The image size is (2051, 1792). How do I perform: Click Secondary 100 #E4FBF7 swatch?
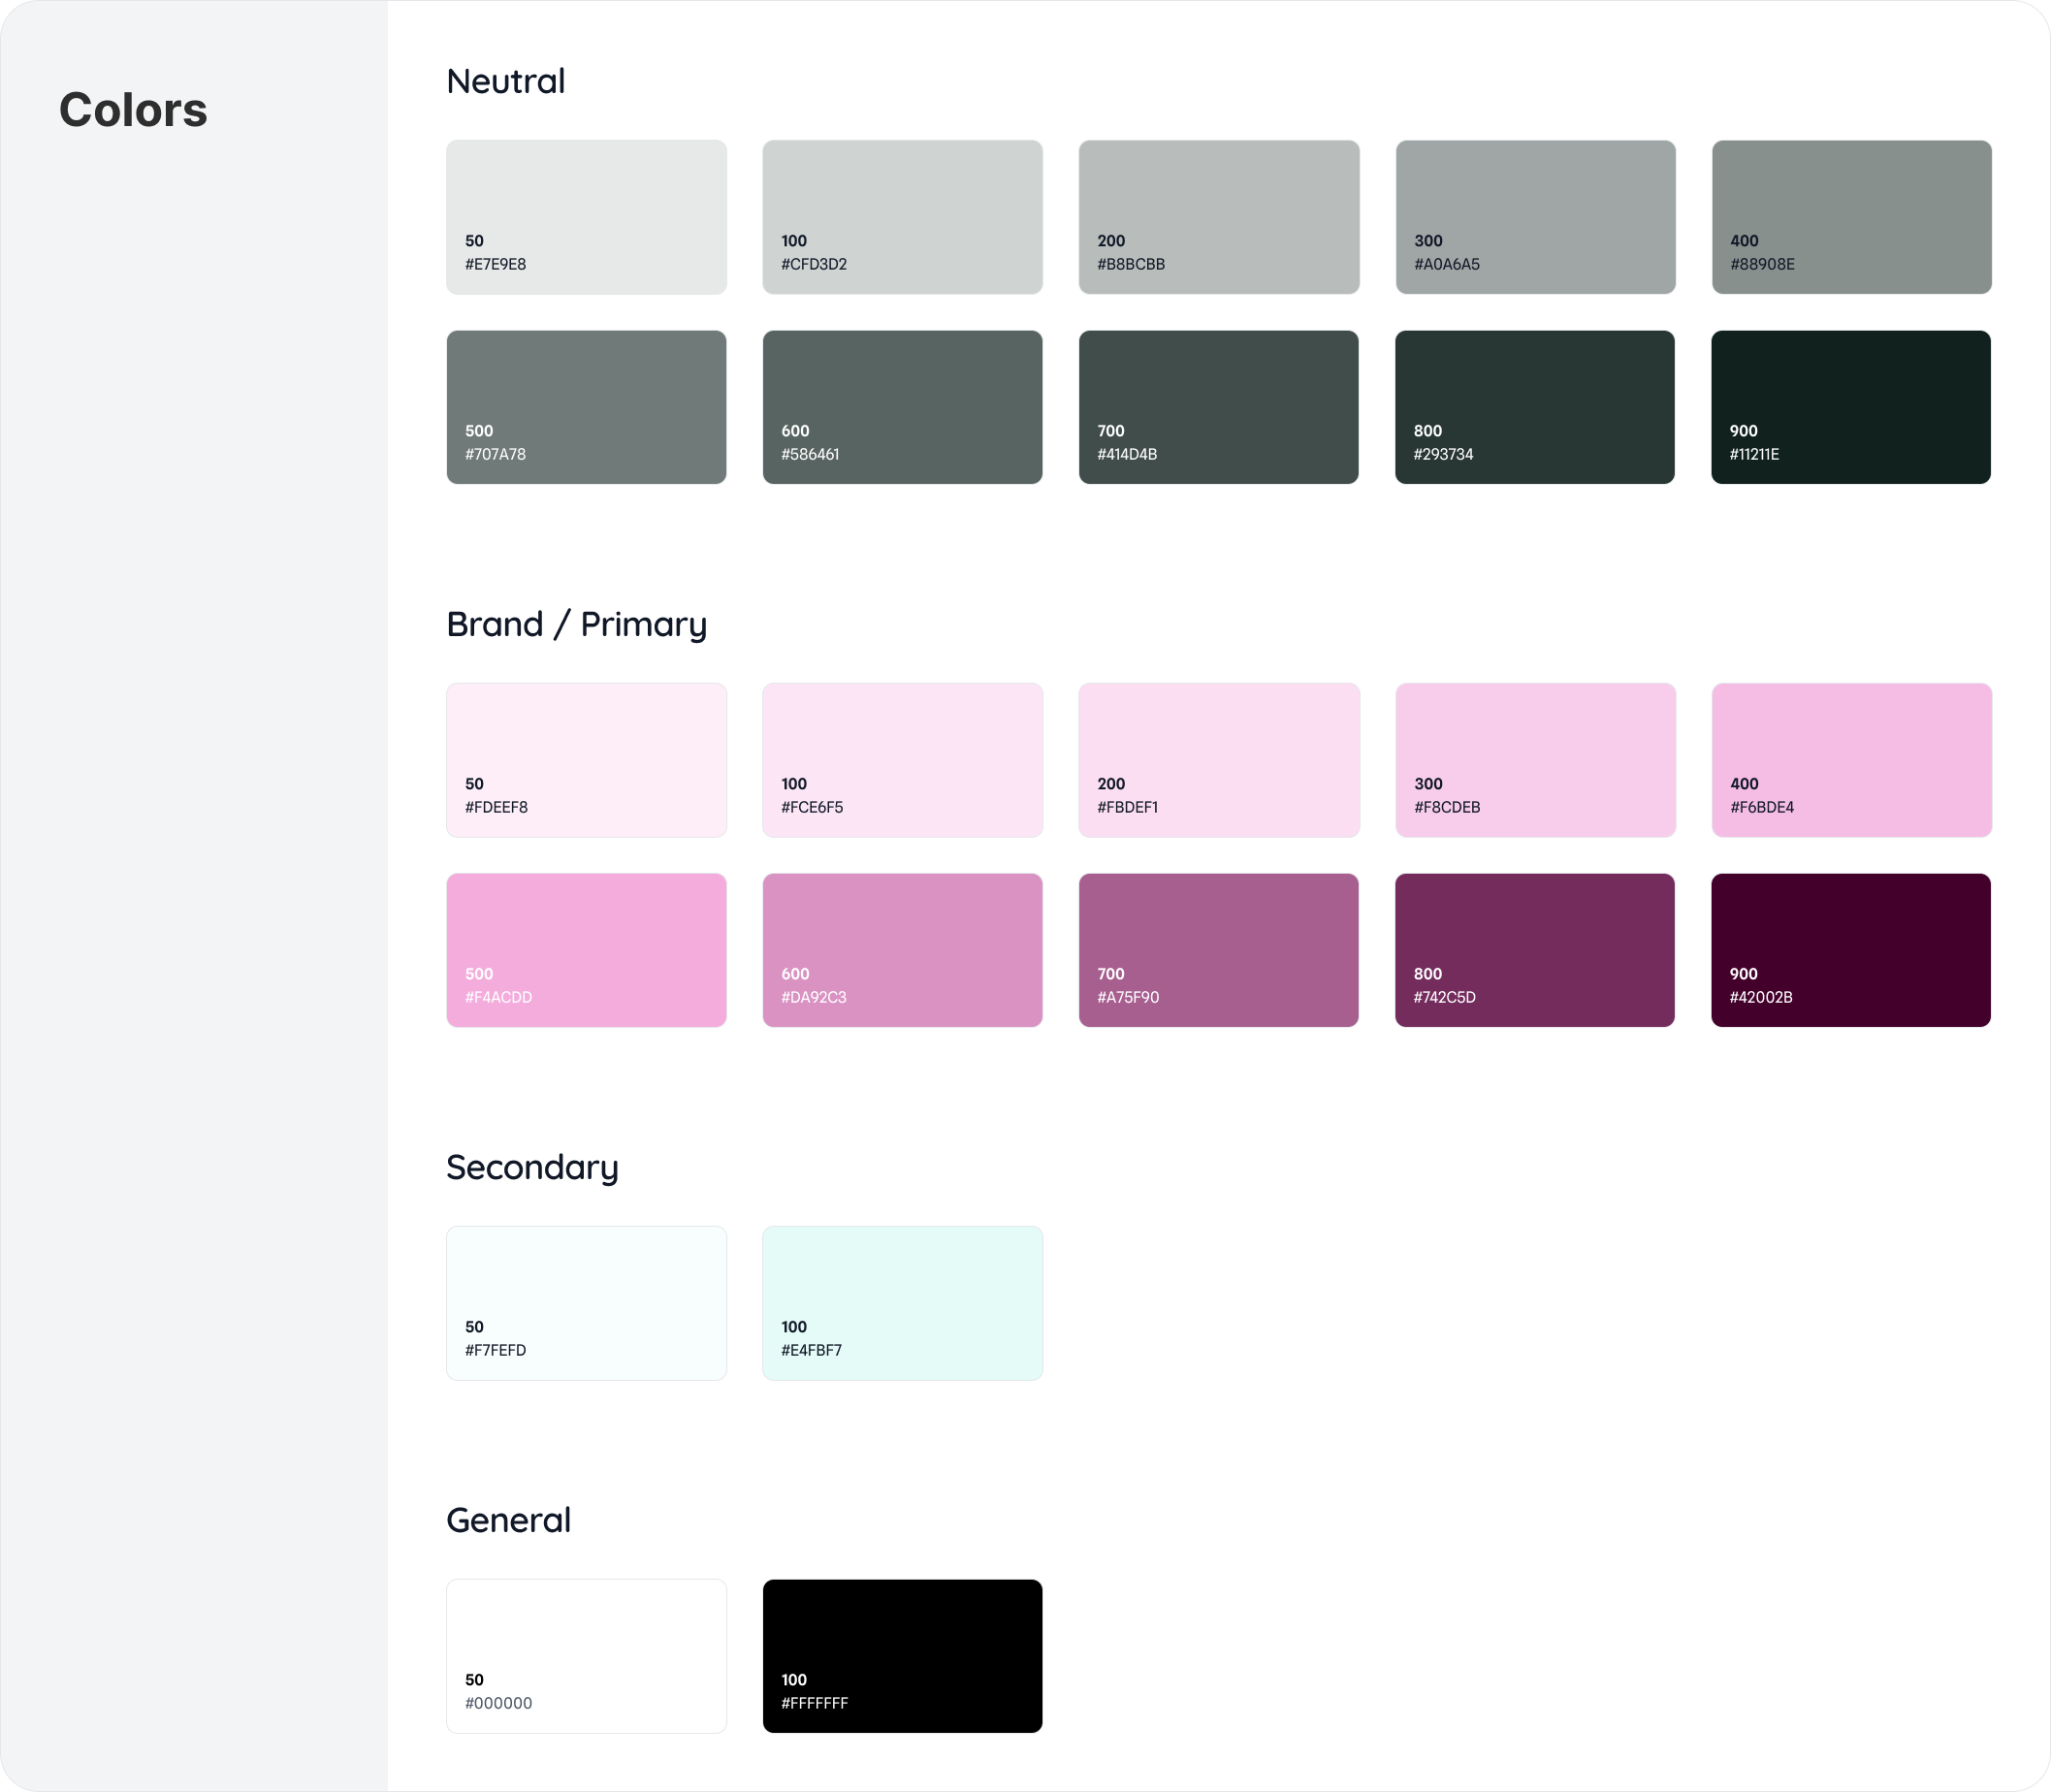(902, 1302)
